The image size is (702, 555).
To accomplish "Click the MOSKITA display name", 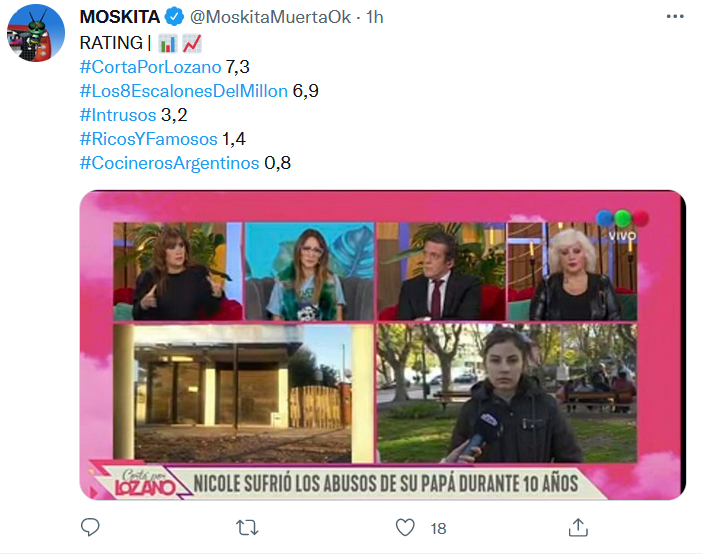I will (x=120, y=17).
